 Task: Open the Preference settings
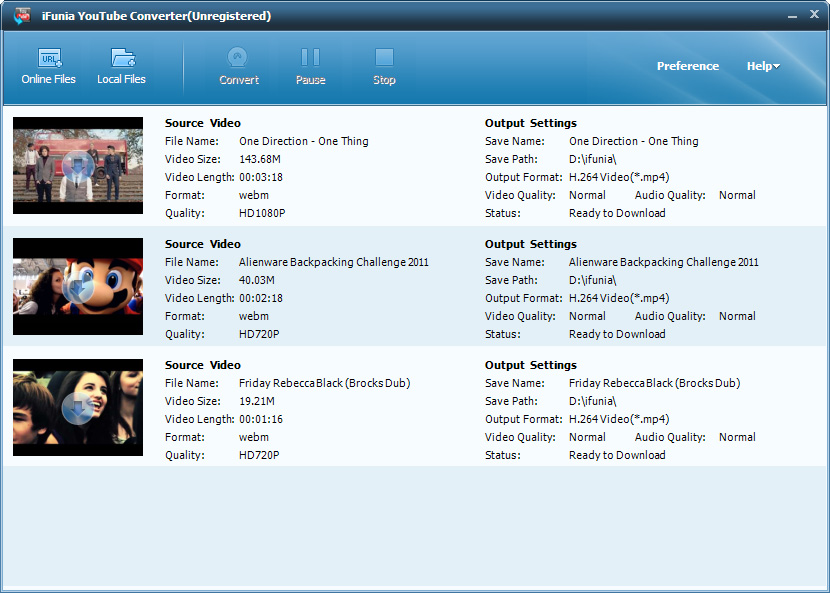click(688, 66)
